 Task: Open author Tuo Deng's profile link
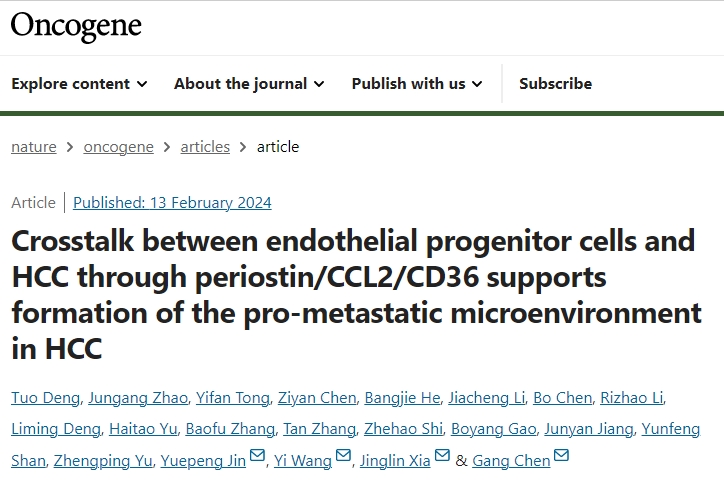(45, 398)
